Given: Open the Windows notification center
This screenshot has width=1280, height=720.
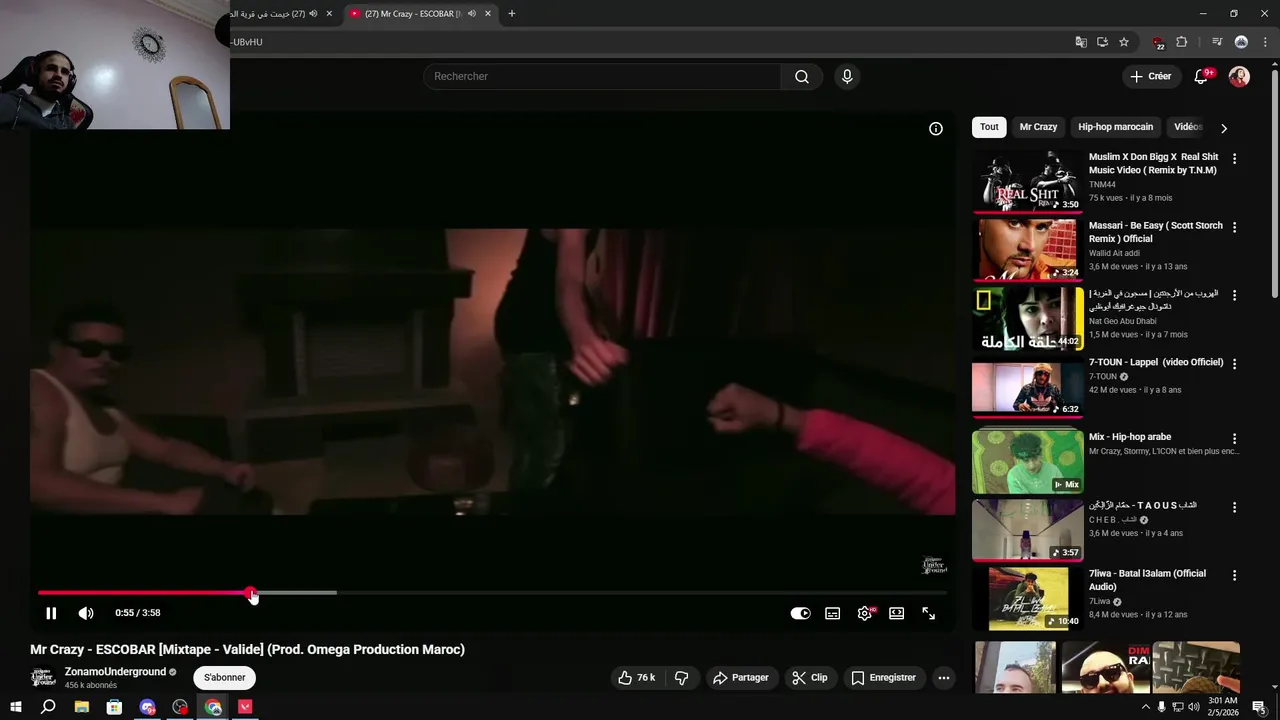Looking at the screenshot, I should pos(1259,707).
